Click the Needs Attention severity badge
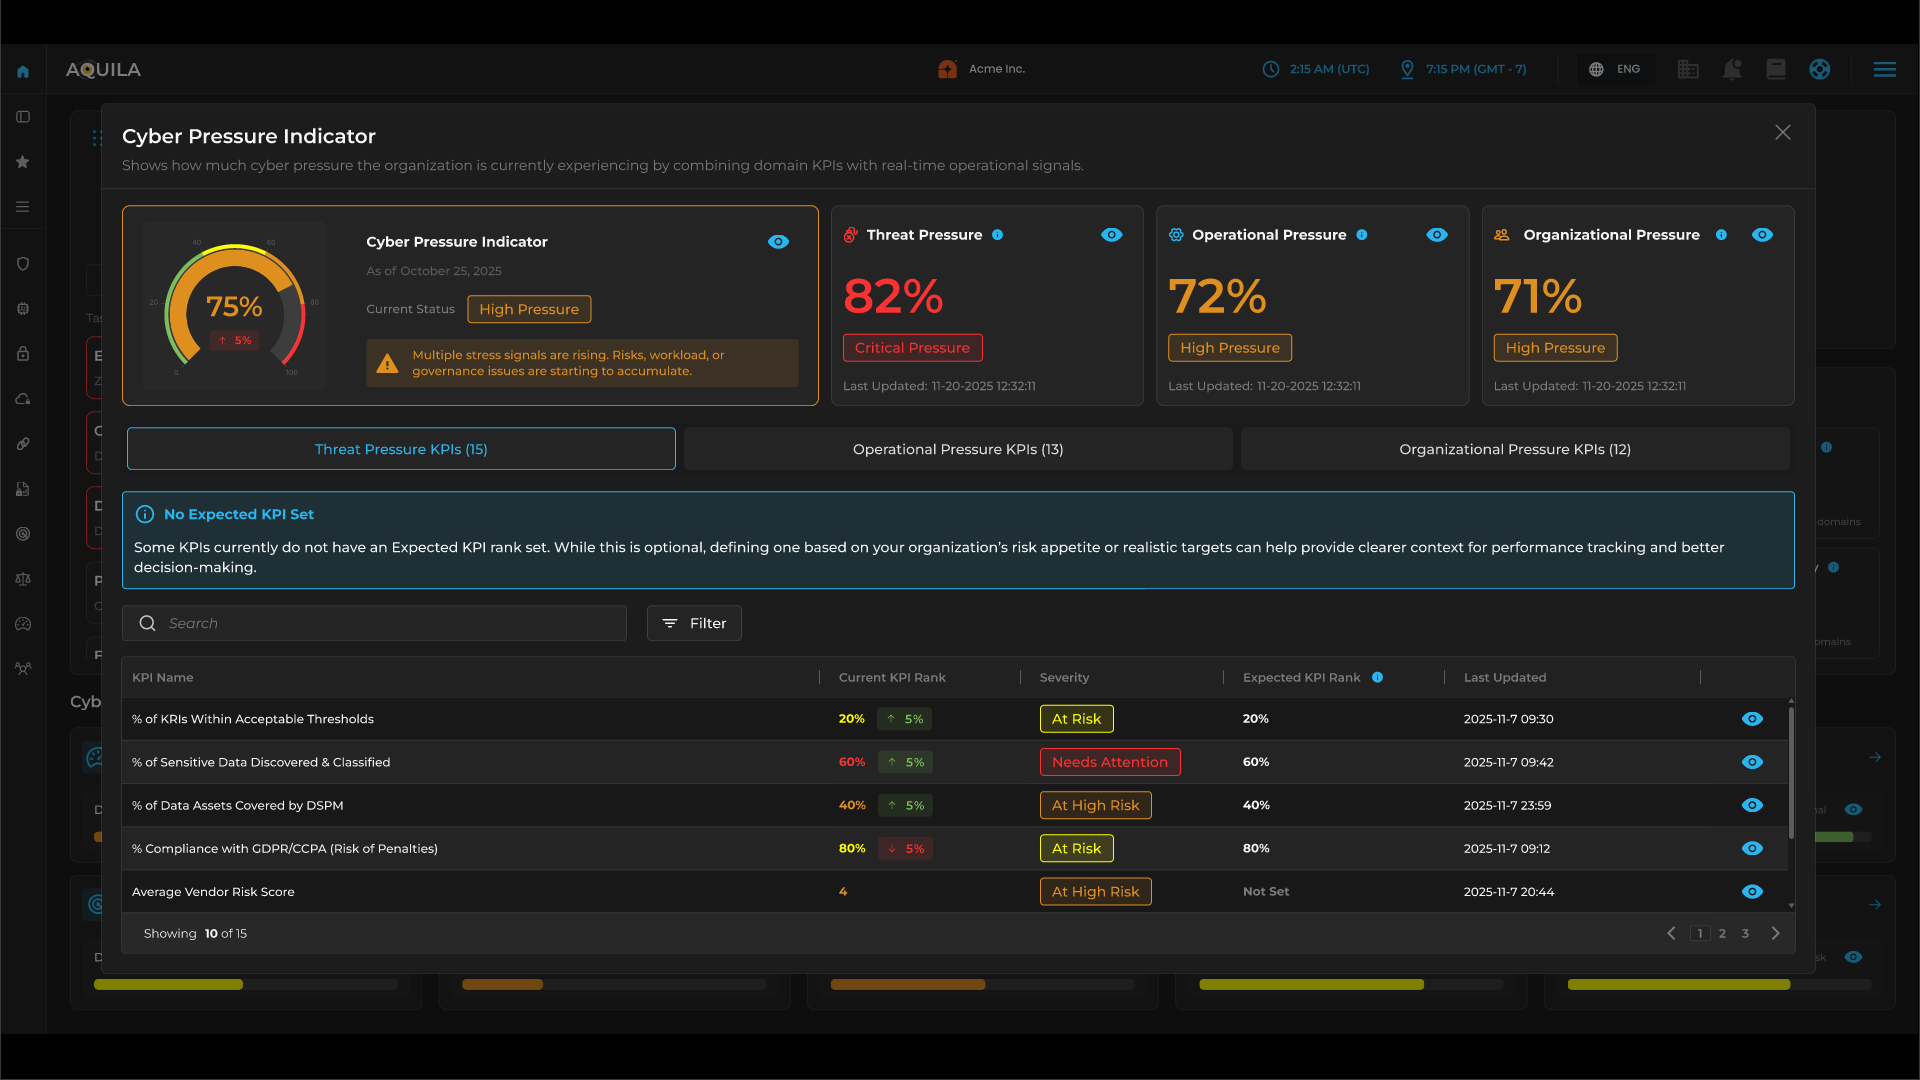The width and height of the screenshot is (1920, 1080). pos(1109,761)
